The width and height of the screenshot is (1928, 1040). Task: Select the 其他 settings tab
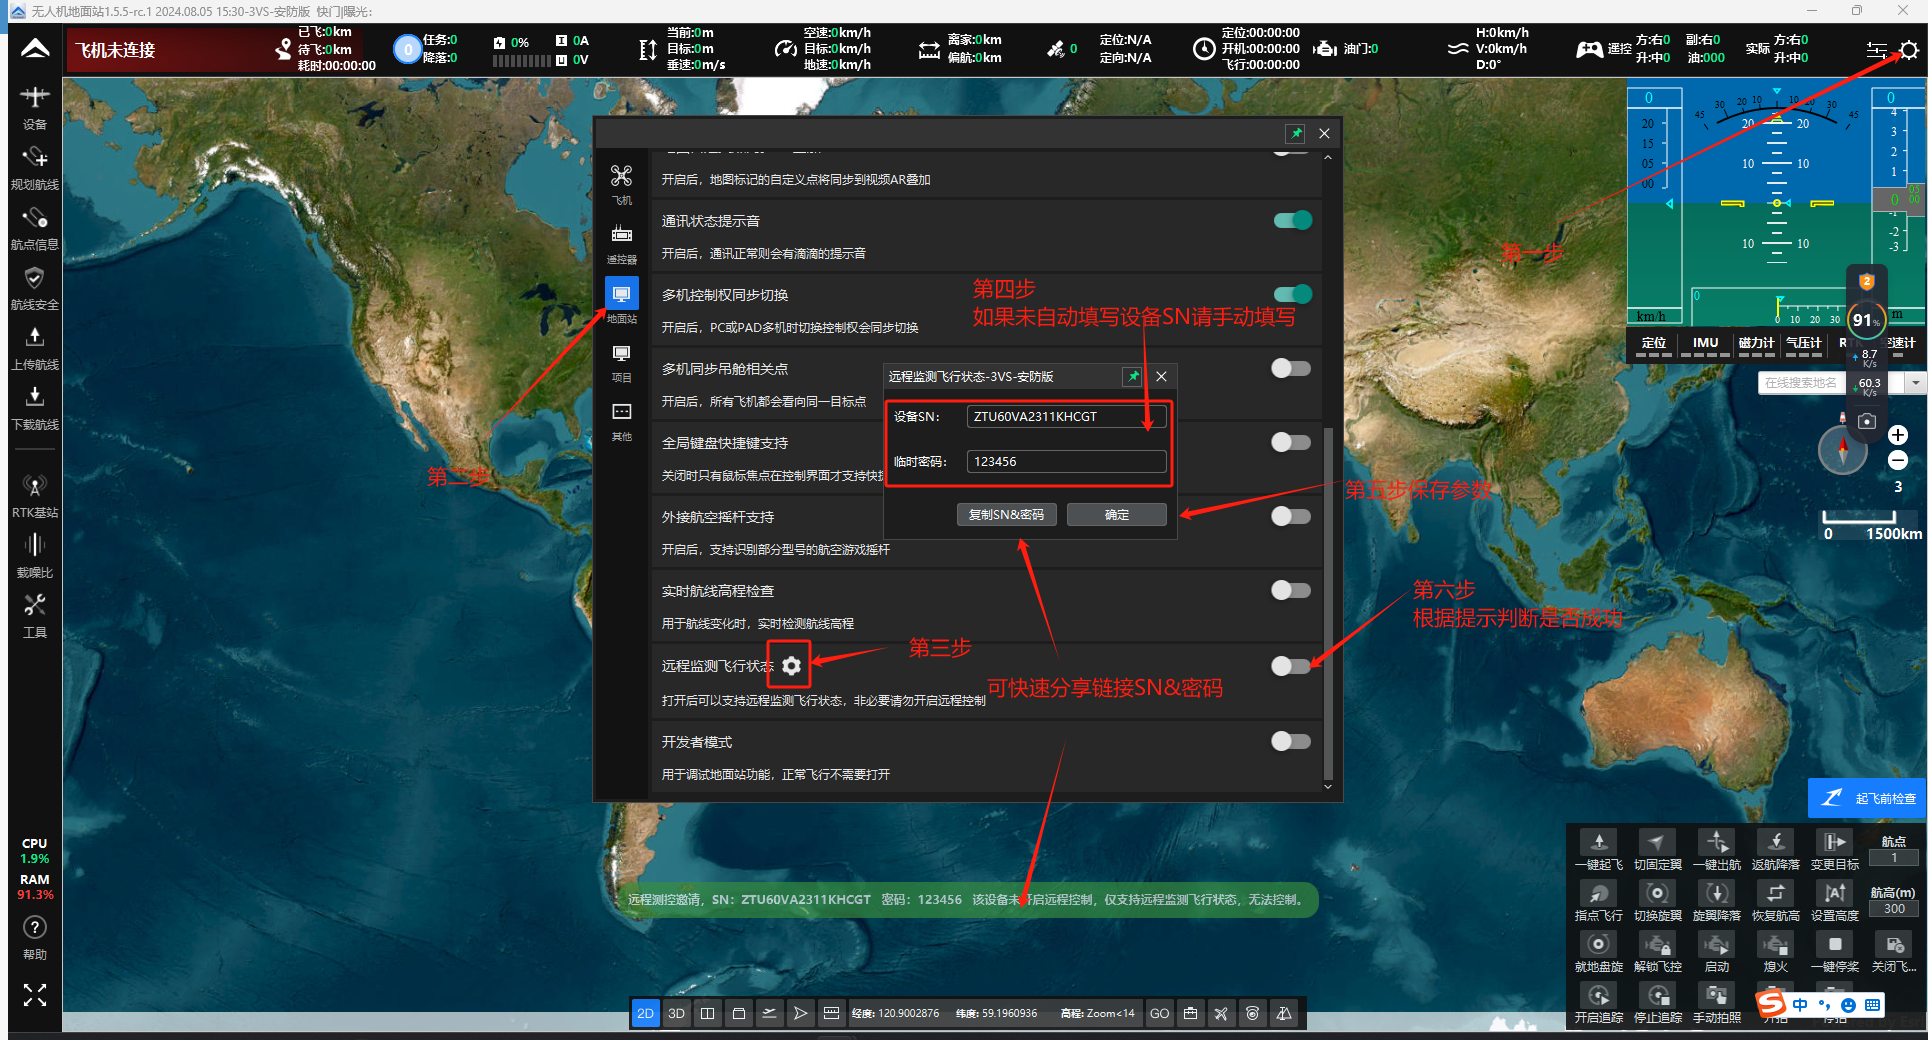click(621, 421)
